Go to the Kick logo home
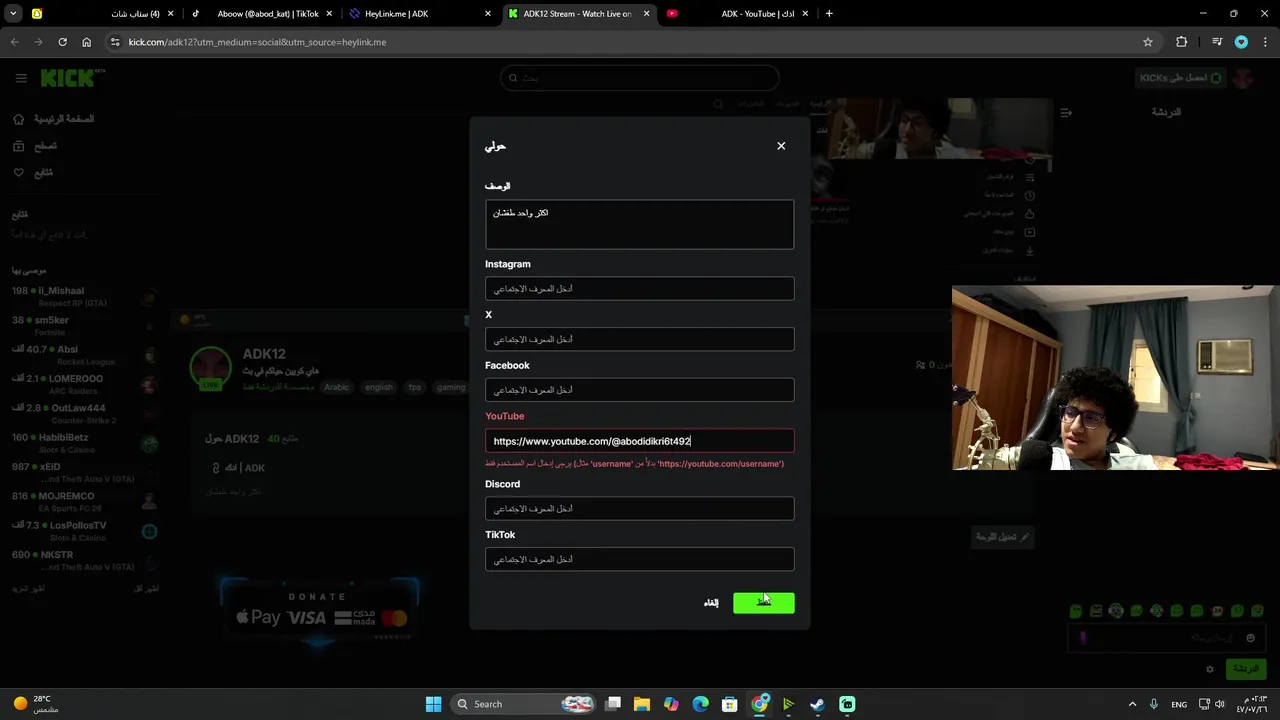This screenshot has height=720, width=1280. coord(72,78)
